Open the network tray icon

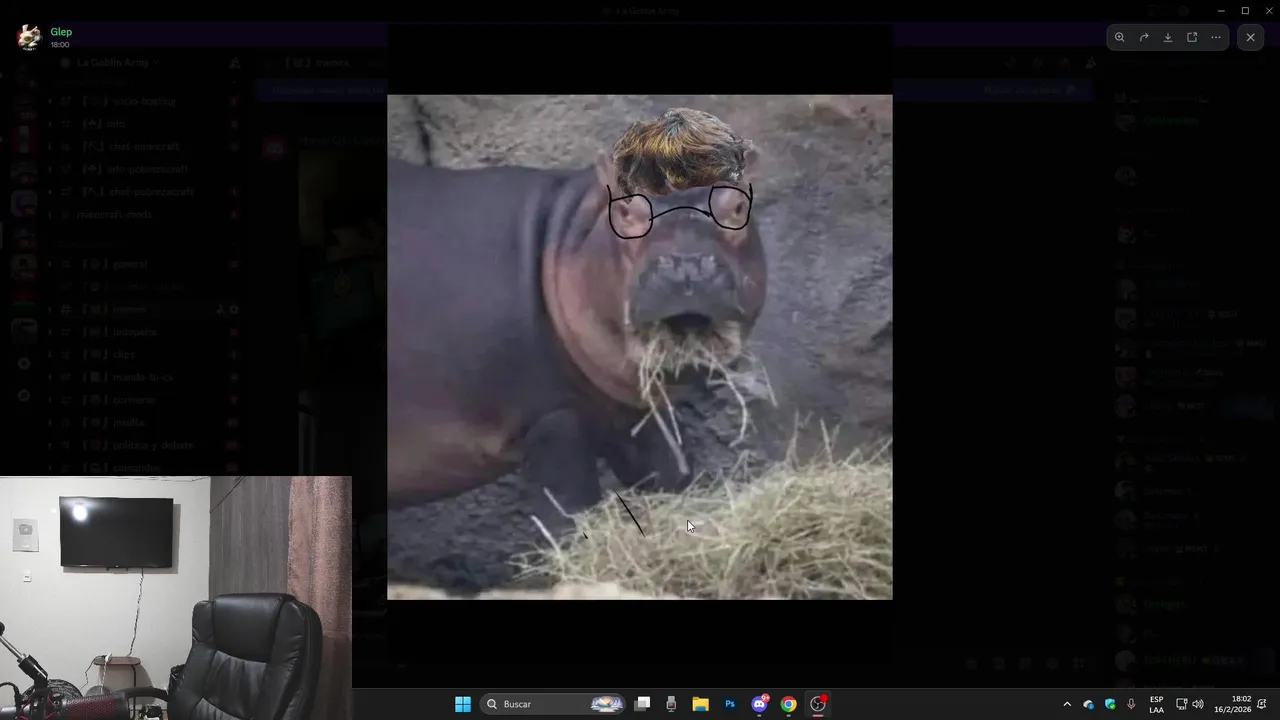pyautogui.click(x=1181, y=704)
